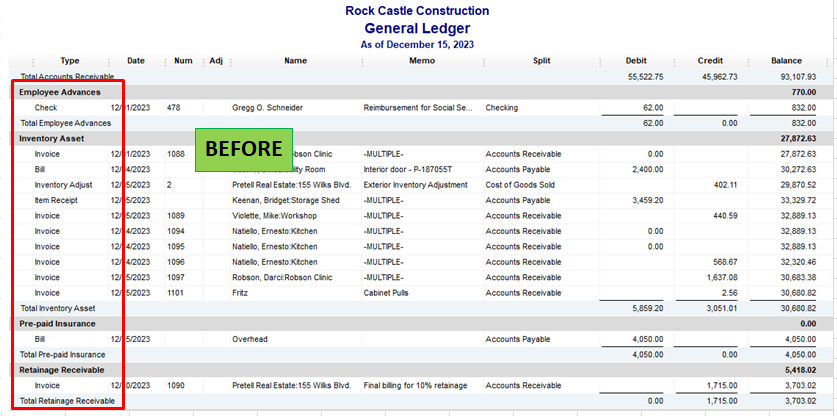Click invoice number 1090
837x416 pixels.
point(176,386)
